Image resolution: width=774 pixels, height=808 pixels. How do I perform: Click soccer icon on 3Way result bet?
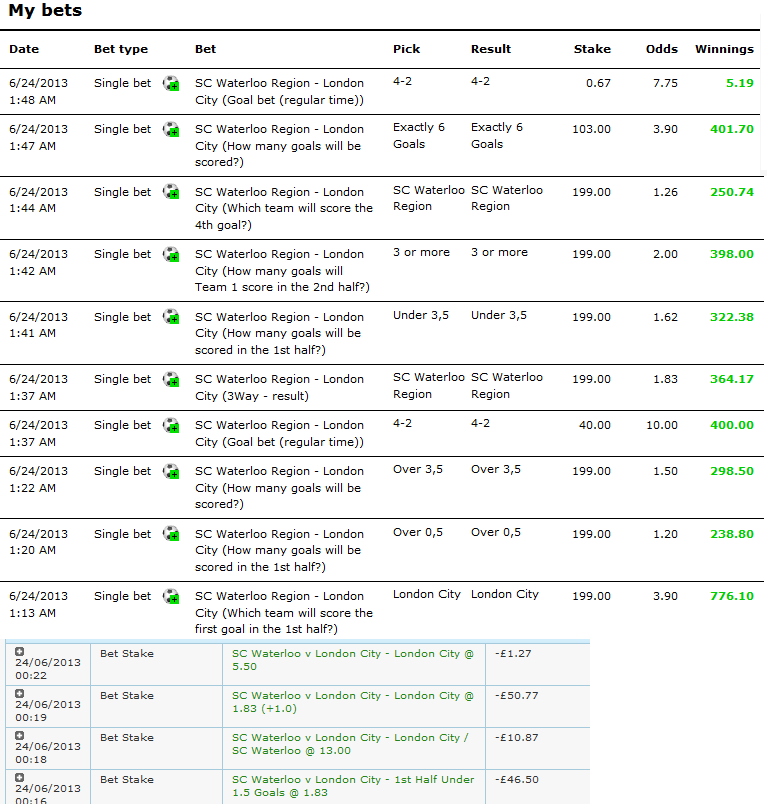172,380
